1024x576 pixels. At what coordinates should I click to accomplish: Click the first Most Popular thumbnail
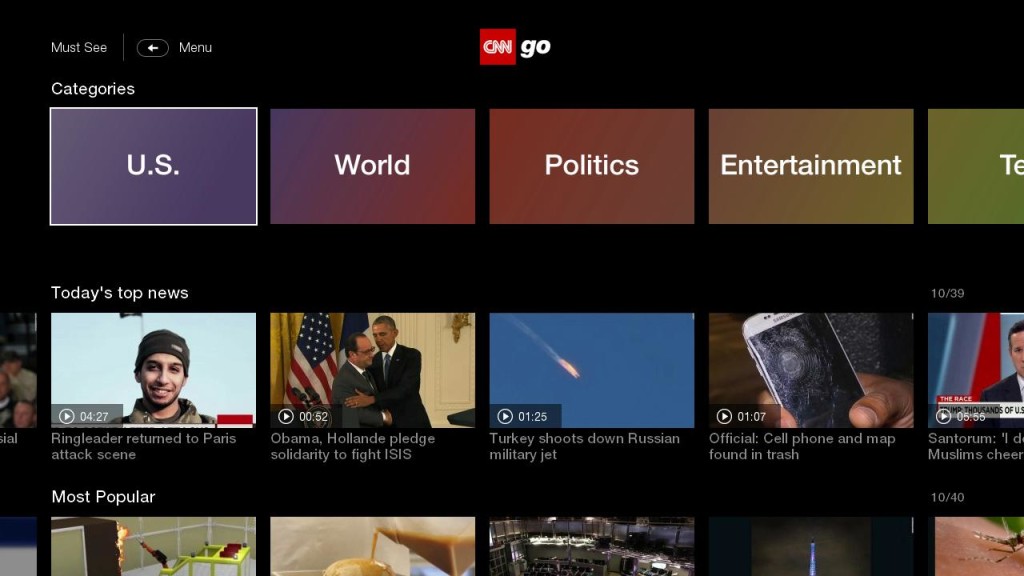point(153,547)
